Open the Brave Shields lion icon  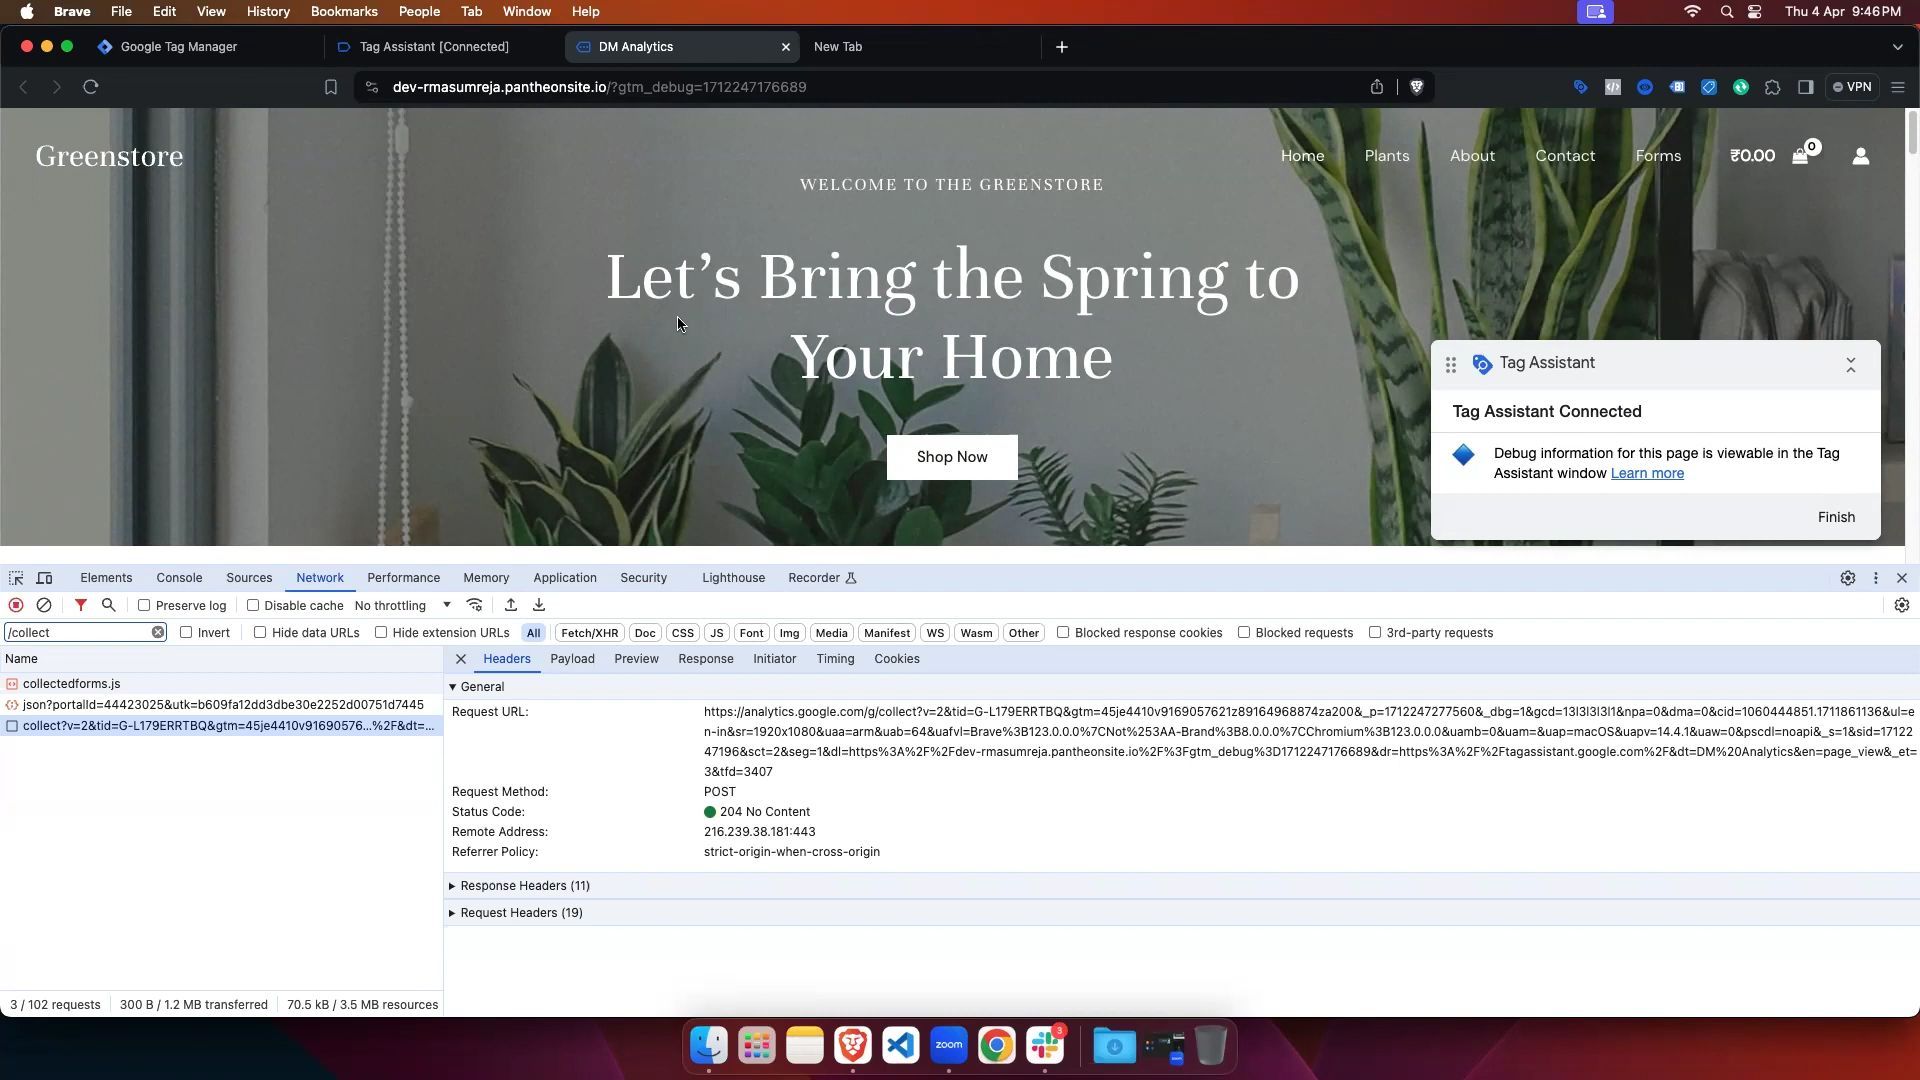click(1416, 87)
